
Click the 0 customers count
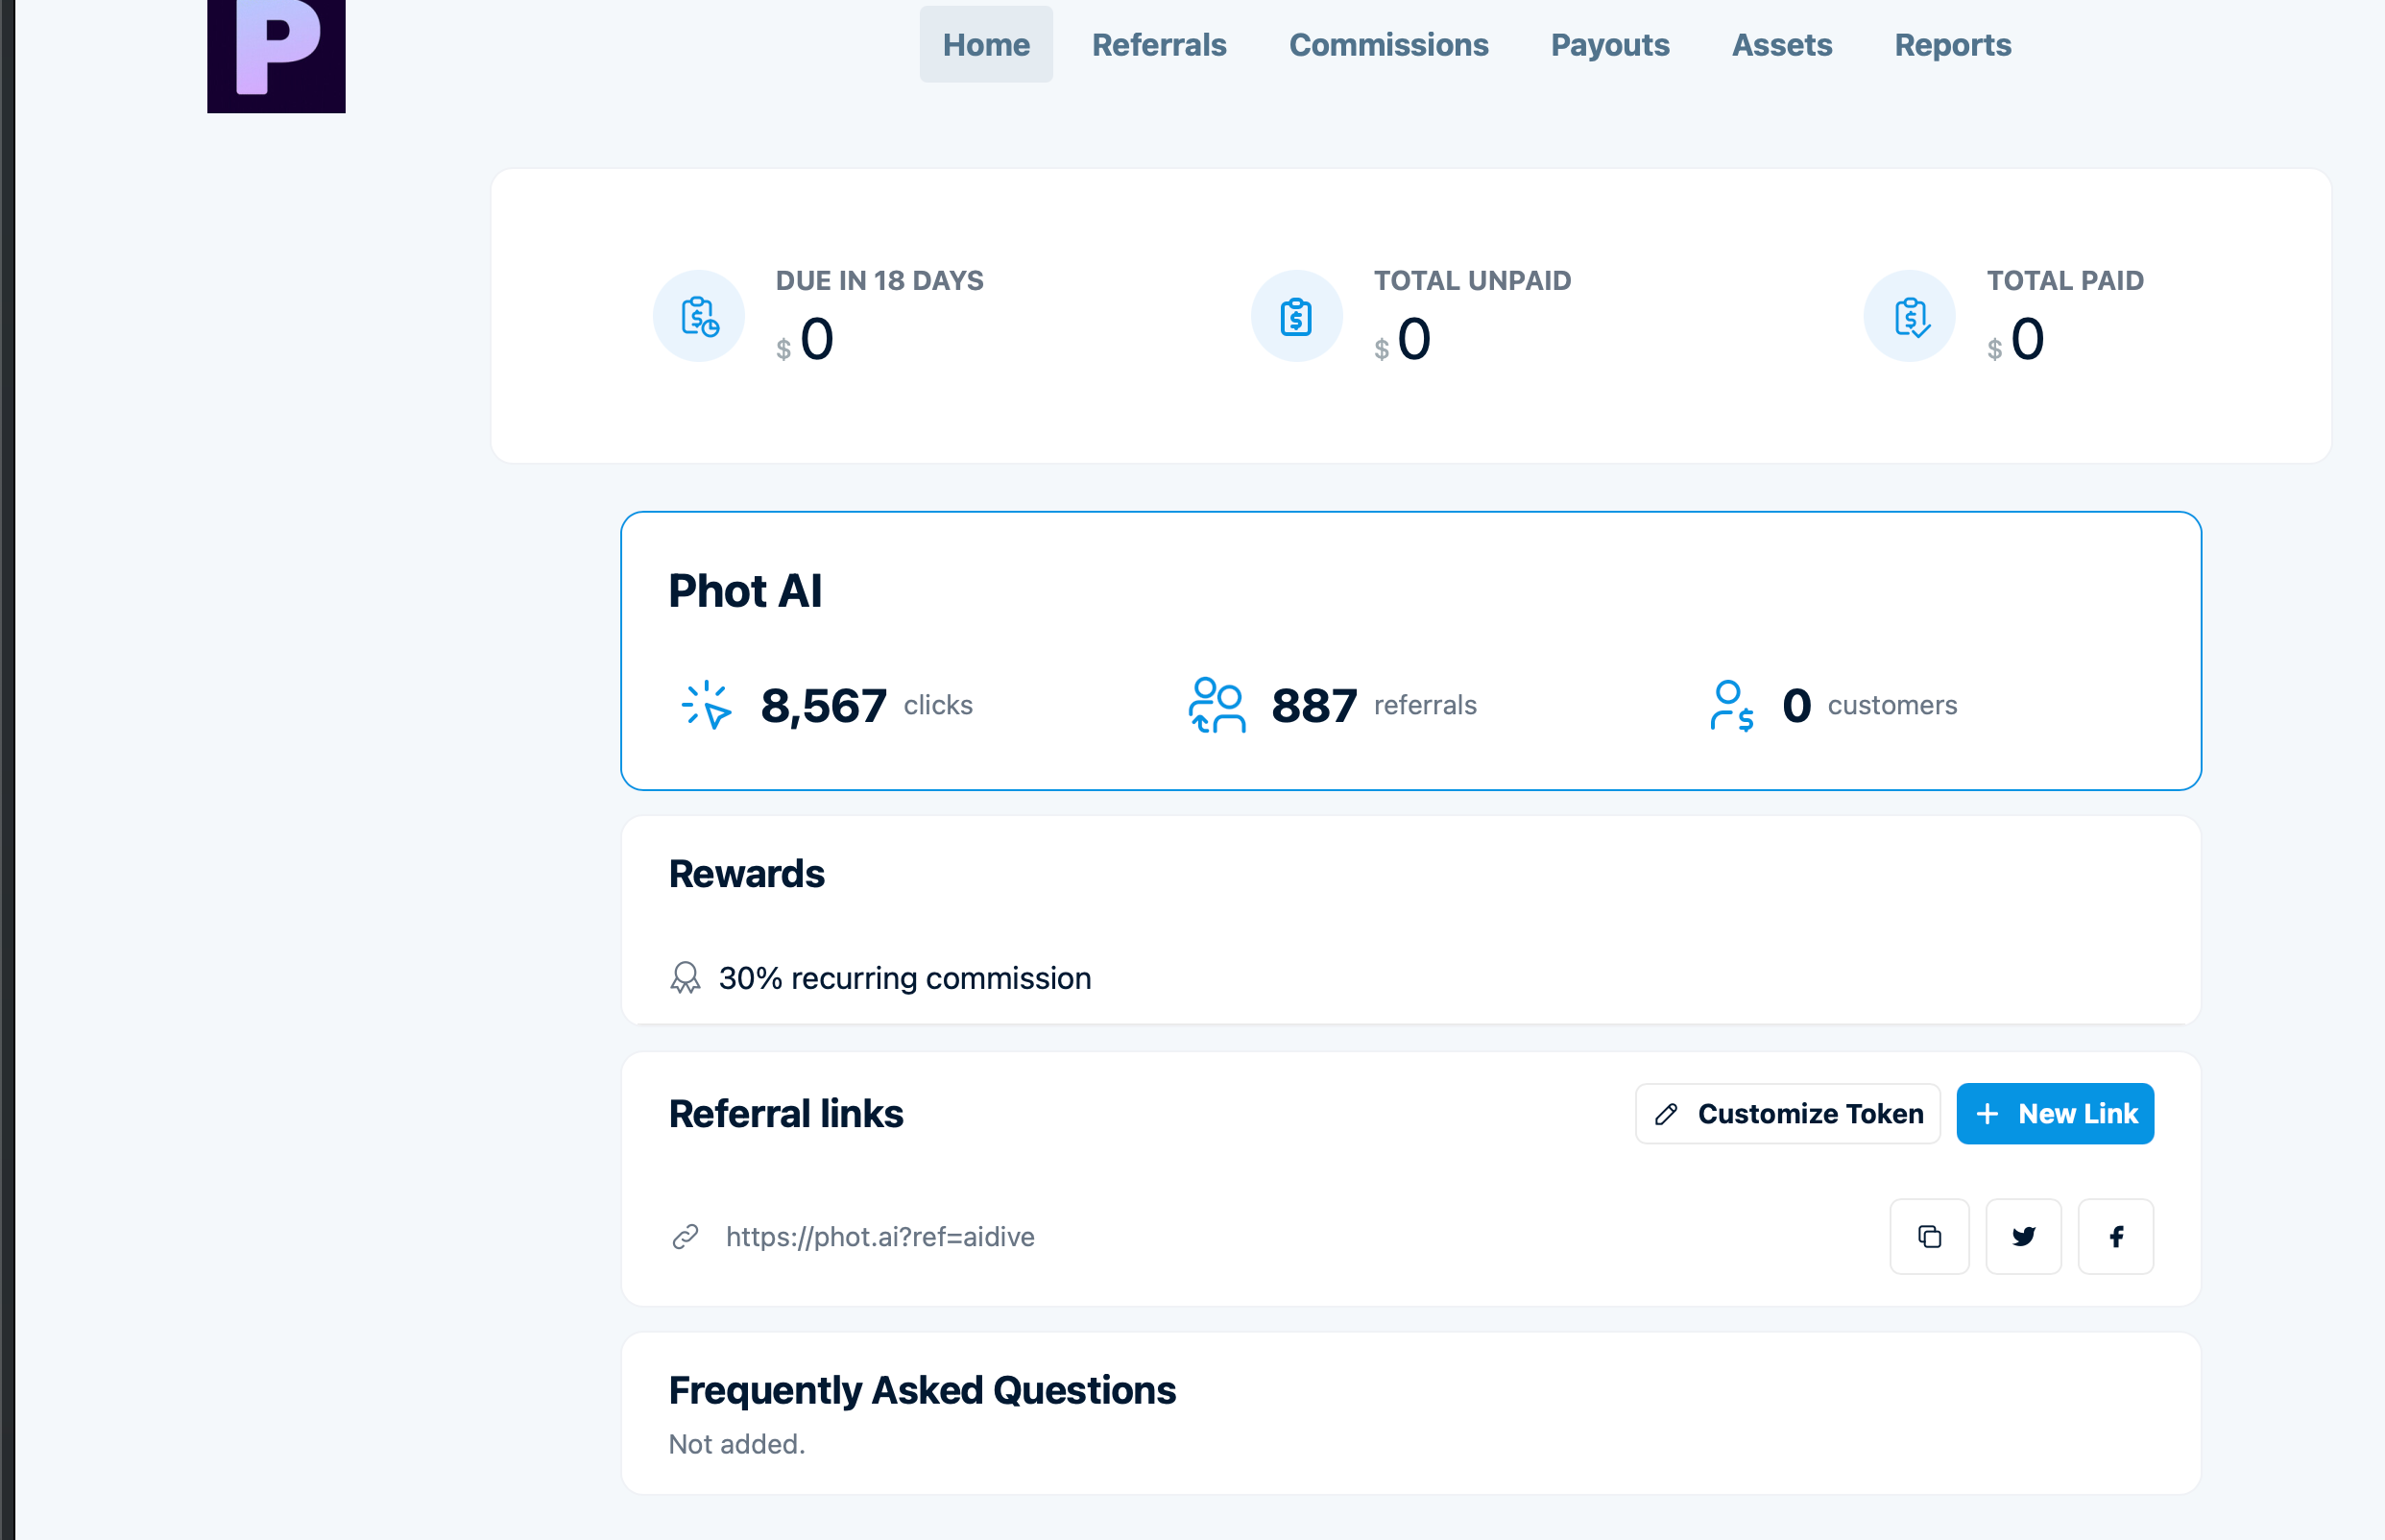click(x=1797, y=706)
